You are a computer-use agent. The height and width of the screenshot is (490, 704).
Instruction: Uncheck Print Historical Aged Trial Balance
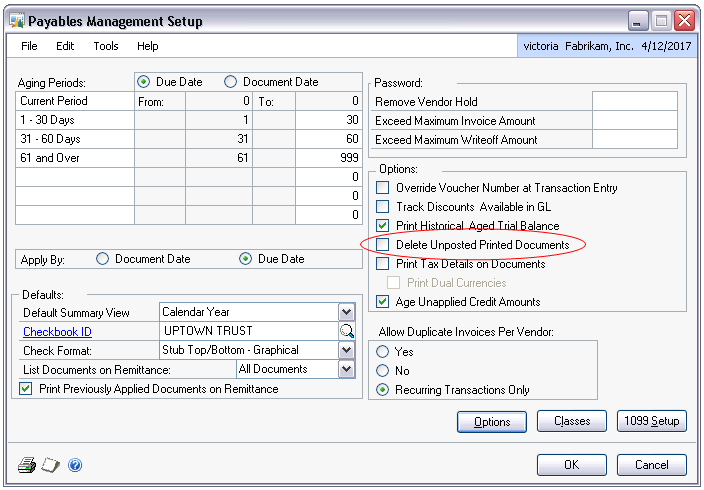[x=382, y=226]
